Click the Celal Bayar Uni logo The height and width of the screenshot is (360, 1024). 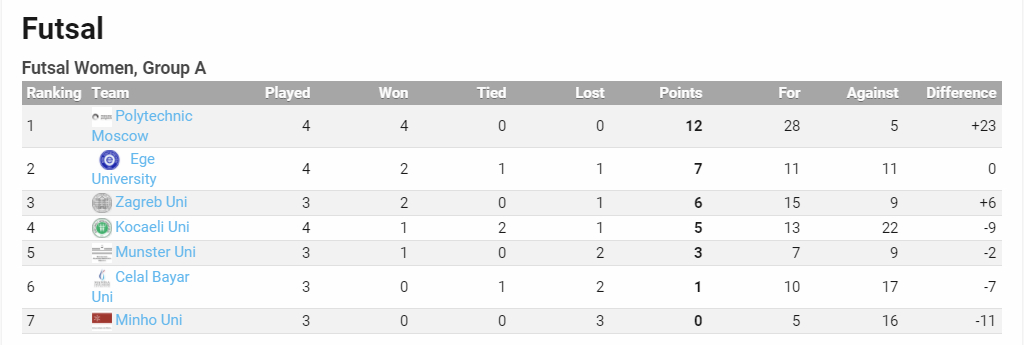(x=102, y=278)
